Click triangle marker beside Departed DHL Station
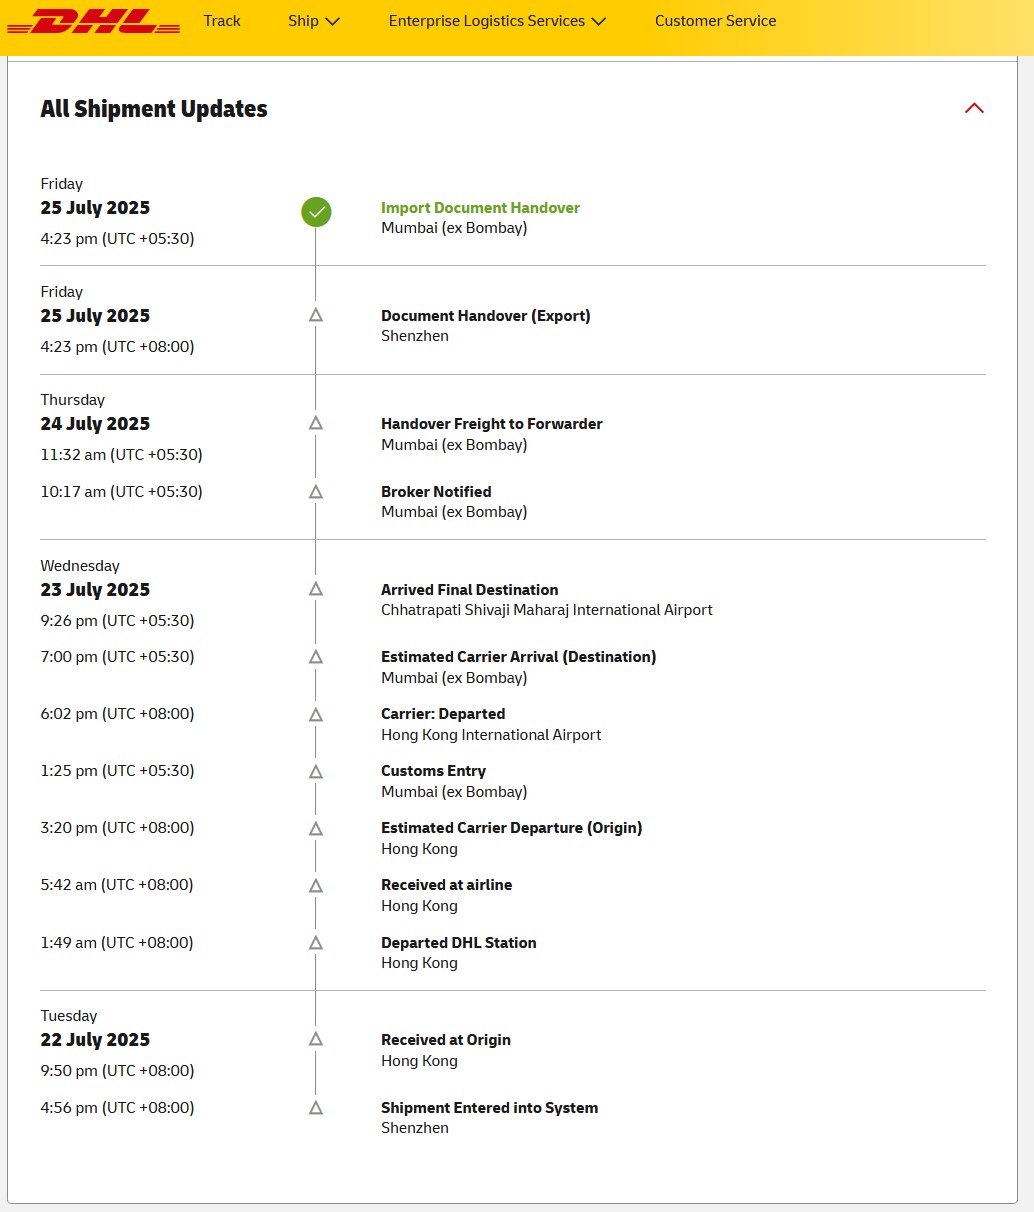The image size is (1034, 1212). pyautogui.click(x=316, y=943)
